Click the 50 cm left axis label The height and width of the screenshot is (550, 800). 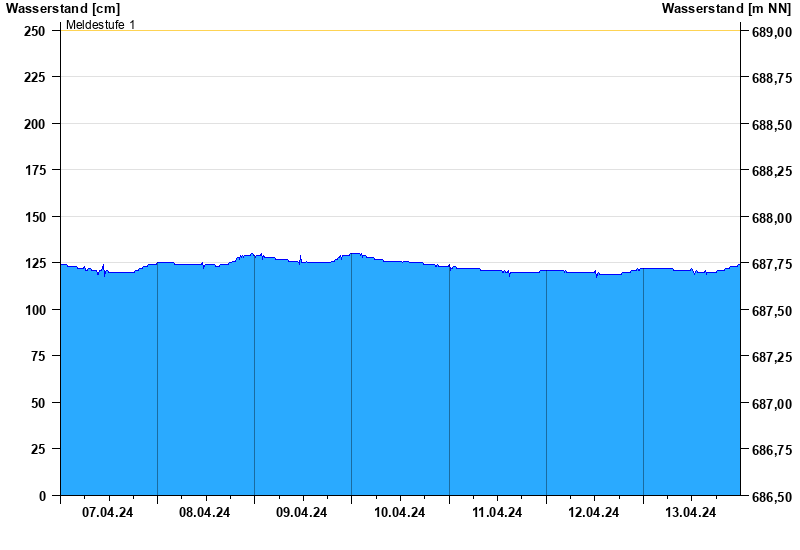click(x=39, y=403)
